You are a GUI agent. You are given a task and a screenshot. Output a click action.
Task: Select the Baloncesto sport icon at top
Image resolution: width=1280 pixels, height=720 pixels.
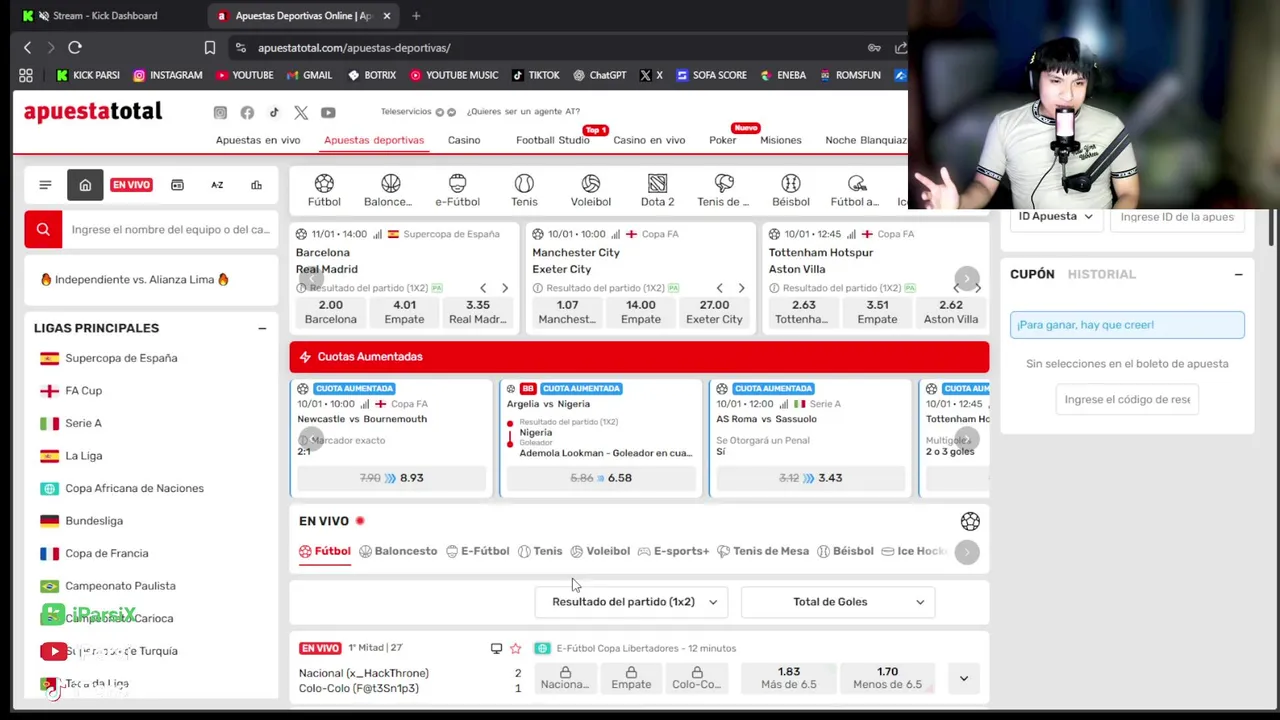point(388,190)
